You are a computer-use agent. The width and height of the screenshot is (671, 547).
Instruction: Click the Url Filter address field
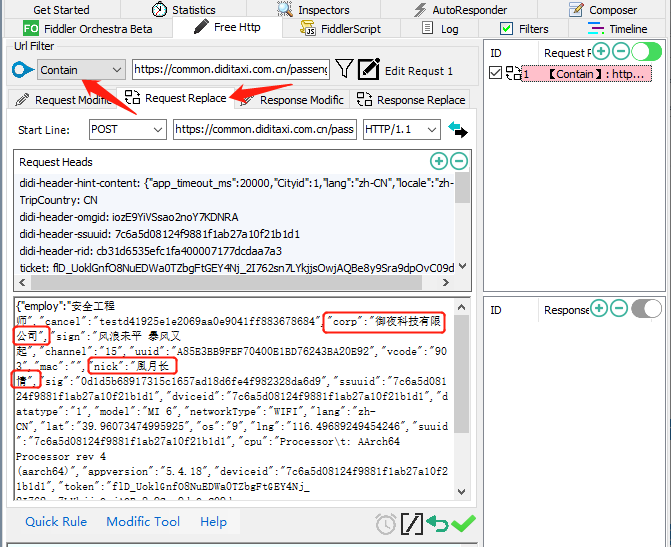pyautogui.click(x=231, y=69)
